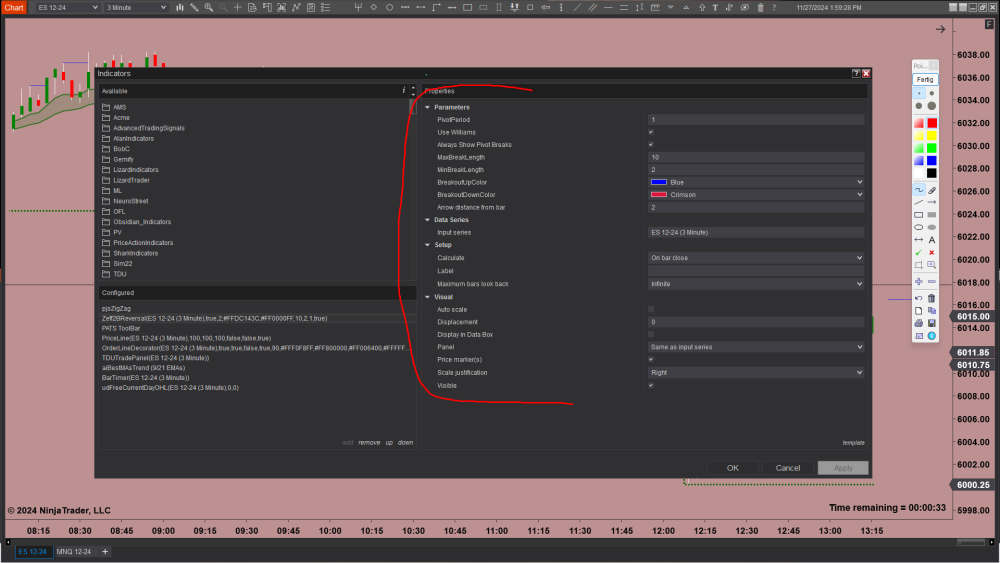Pick the solid red color swatch in palette
Viewport: 1000px width, 563px height.
click(x=932, y=122)
